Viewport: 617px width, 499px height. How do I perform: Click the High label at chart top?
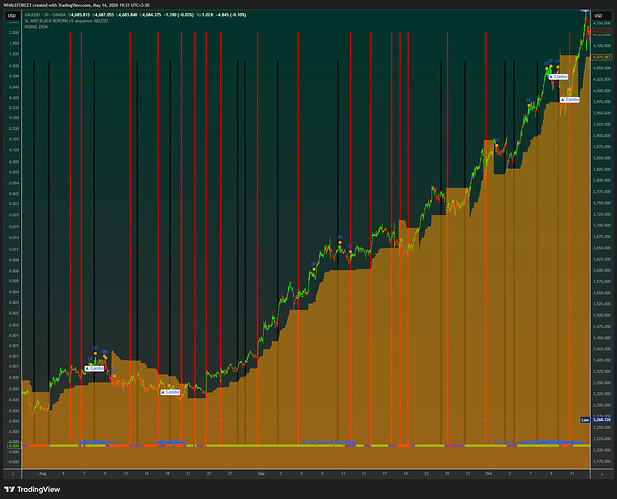[x=585, y=11]
